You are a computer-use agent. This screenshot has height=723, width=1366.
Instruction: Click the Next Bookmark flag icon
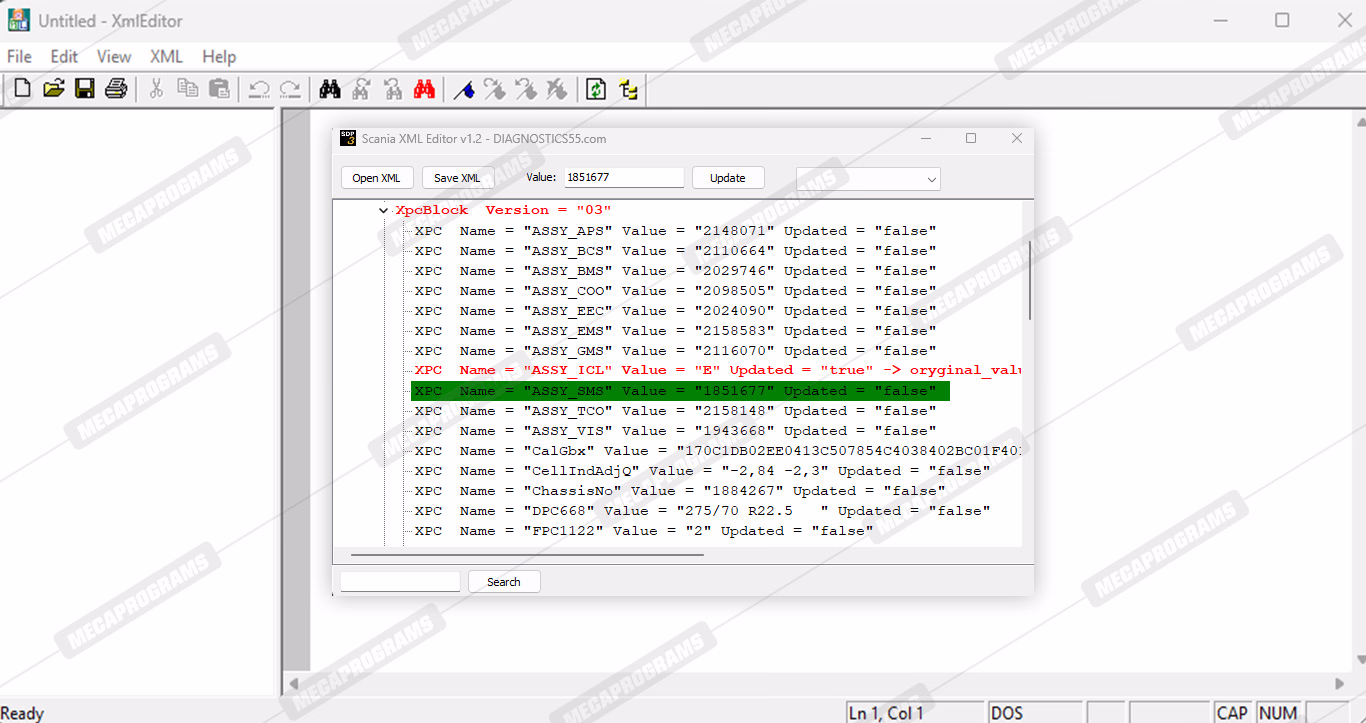[495, 89]
